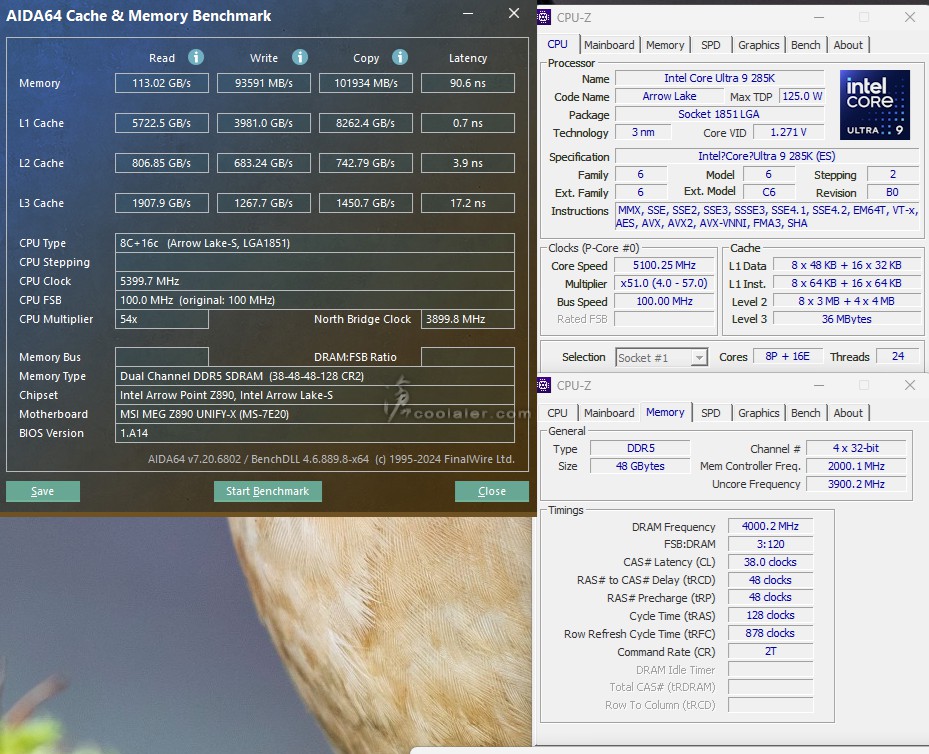Close the top CPU-Z window
Image resolution: width=929 pixels, height=754 pixels.
click(x=910, y=17)
